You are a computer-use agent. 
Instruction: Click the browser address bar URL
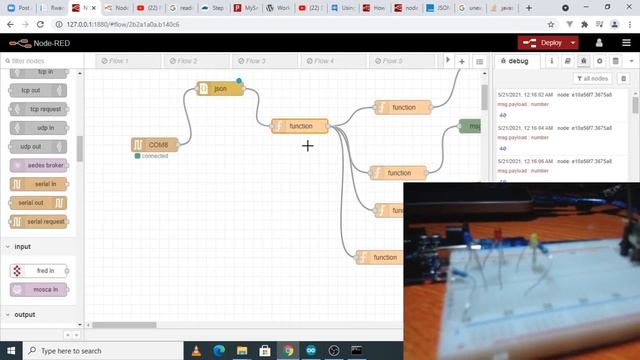pos(122,24)
